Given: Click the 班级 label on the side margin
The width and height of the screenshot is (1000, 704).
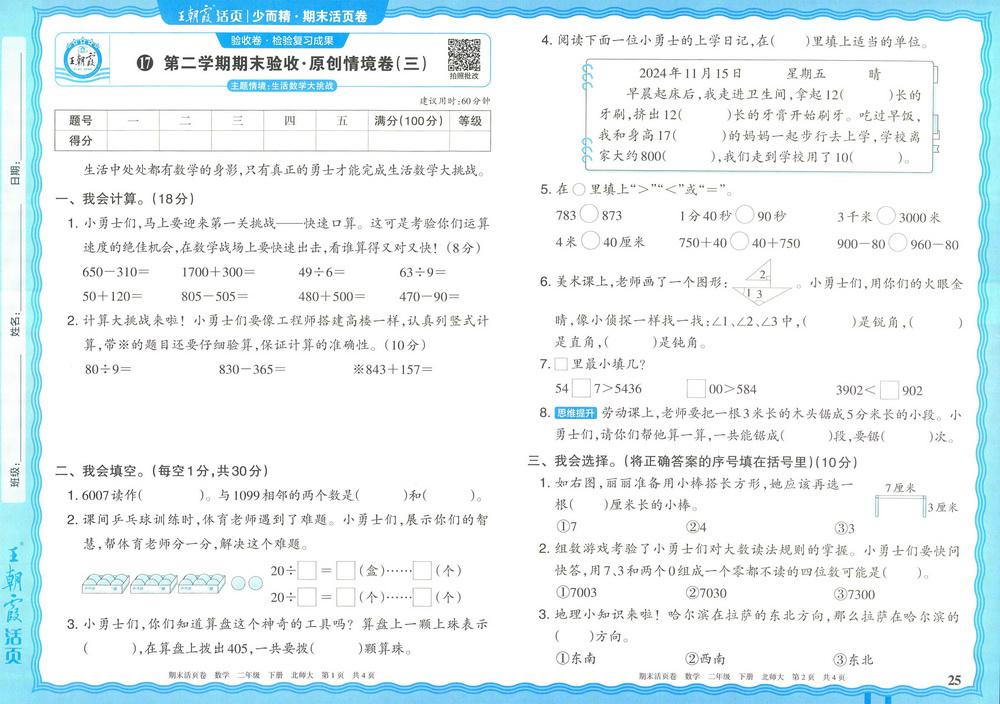Looking at the screenshot, I should point(16,476).
